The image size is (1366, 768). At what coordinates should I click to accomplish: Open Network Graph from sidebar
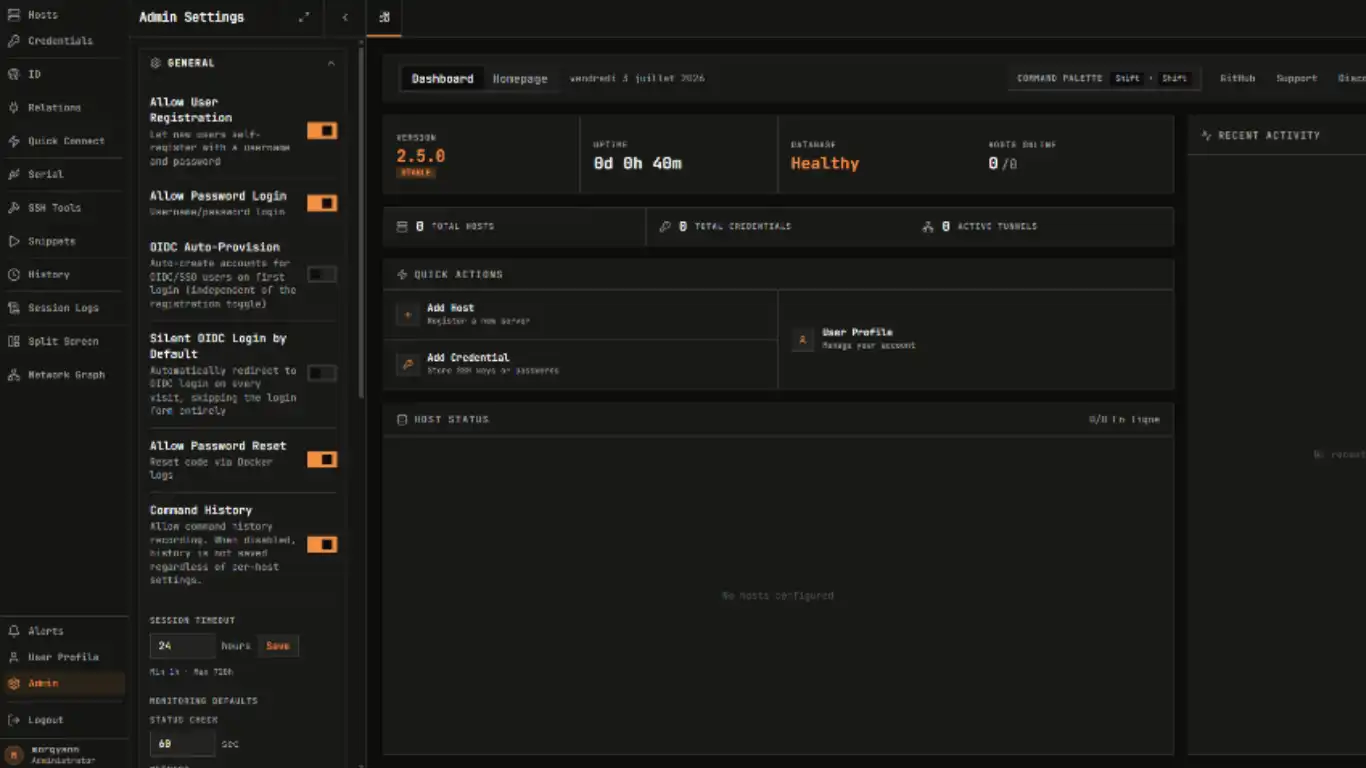click(65, 375)
